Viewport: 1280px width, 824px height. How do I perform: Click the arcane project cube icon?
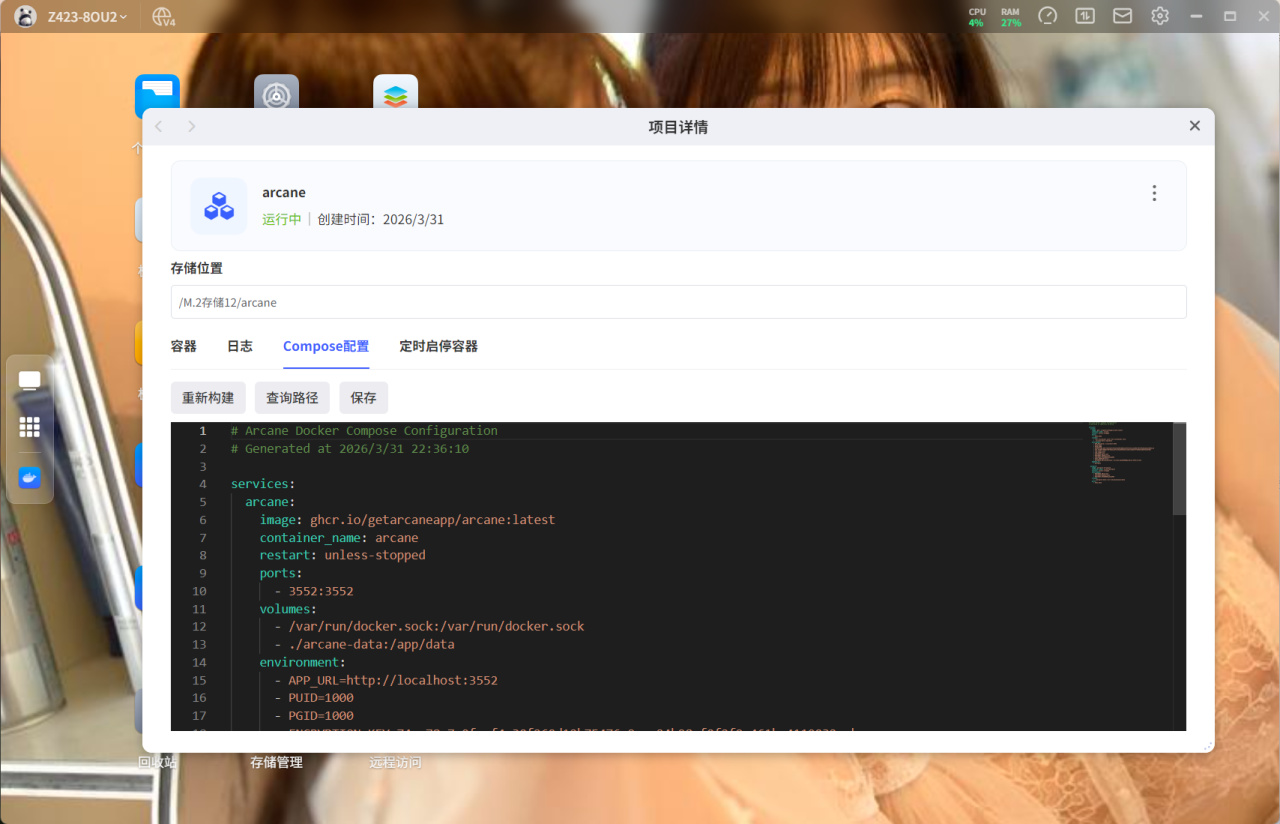(x=219, y=206)
